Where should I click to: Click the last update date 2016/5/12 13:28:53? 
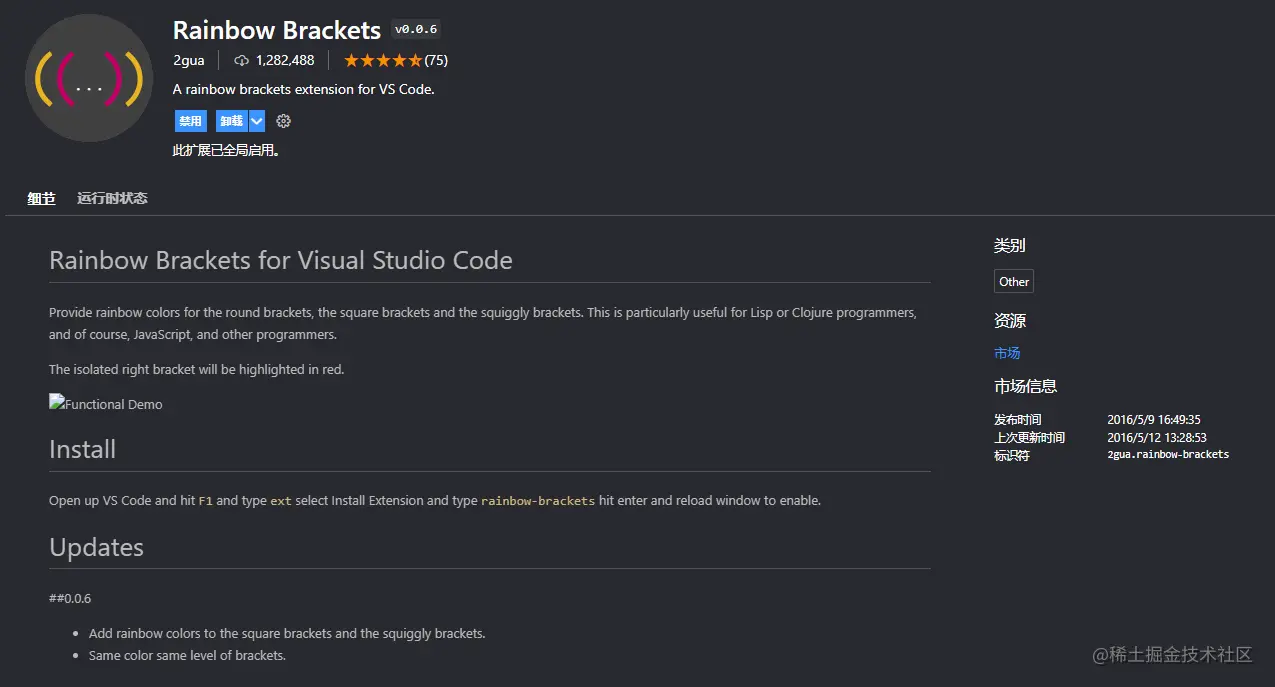[1157, 437]
